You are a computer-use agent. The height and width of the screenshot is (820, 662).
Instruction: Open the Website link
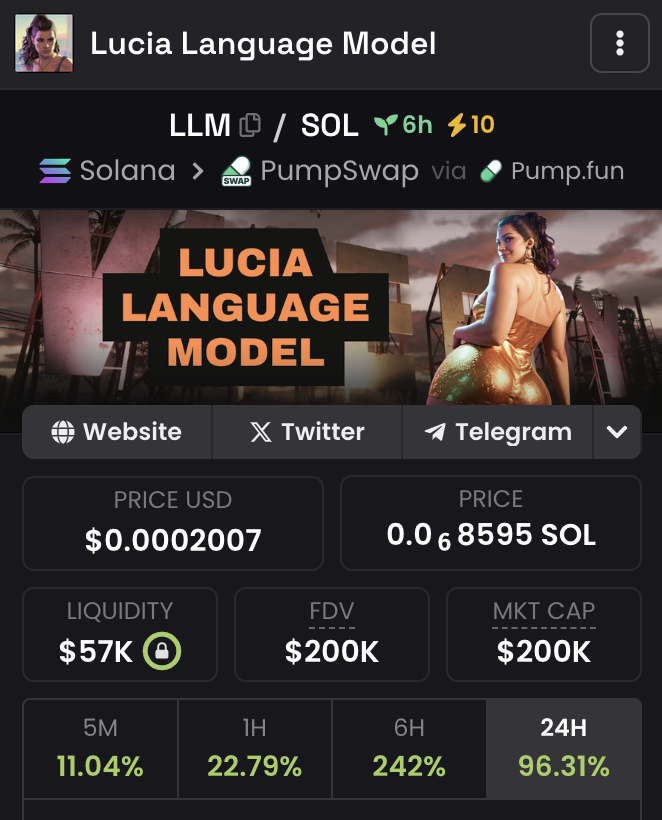tap(117, 432)
